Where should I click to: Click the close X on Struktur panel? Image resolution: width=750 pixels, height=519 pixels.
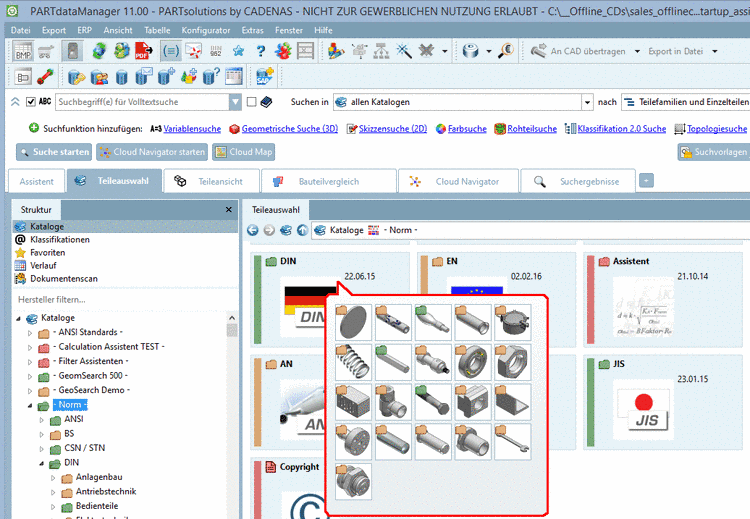pyautogui.click(x=231, y=210)
